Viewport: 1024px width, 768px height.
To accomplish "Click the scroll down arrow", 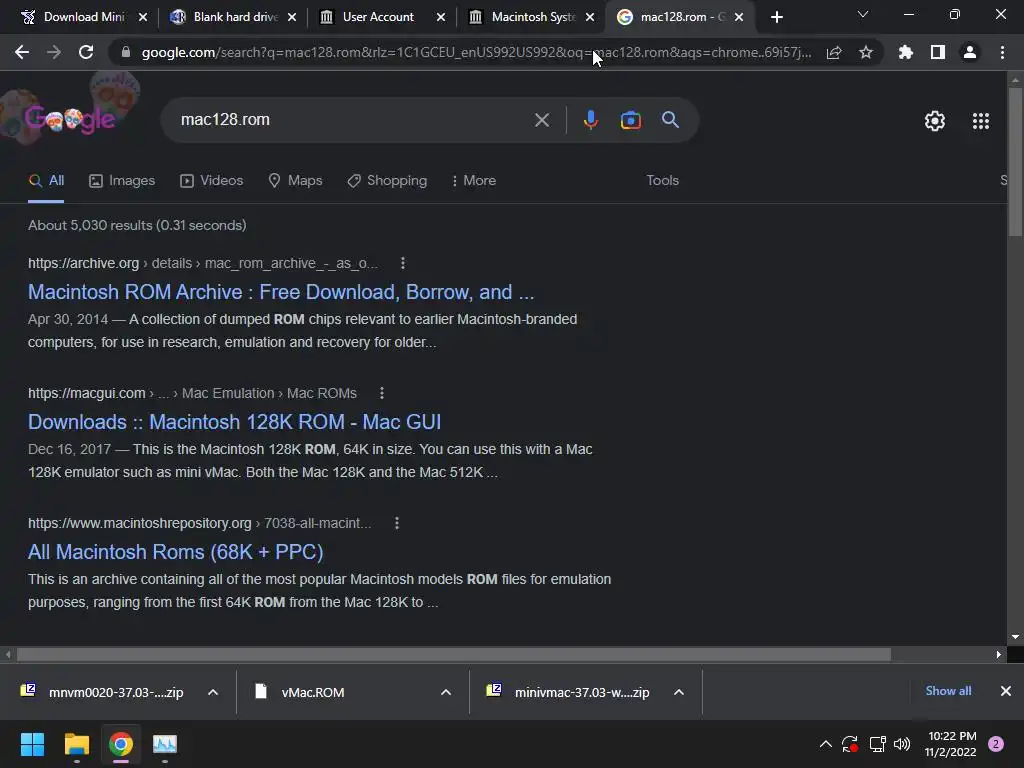I will 1015,637.
